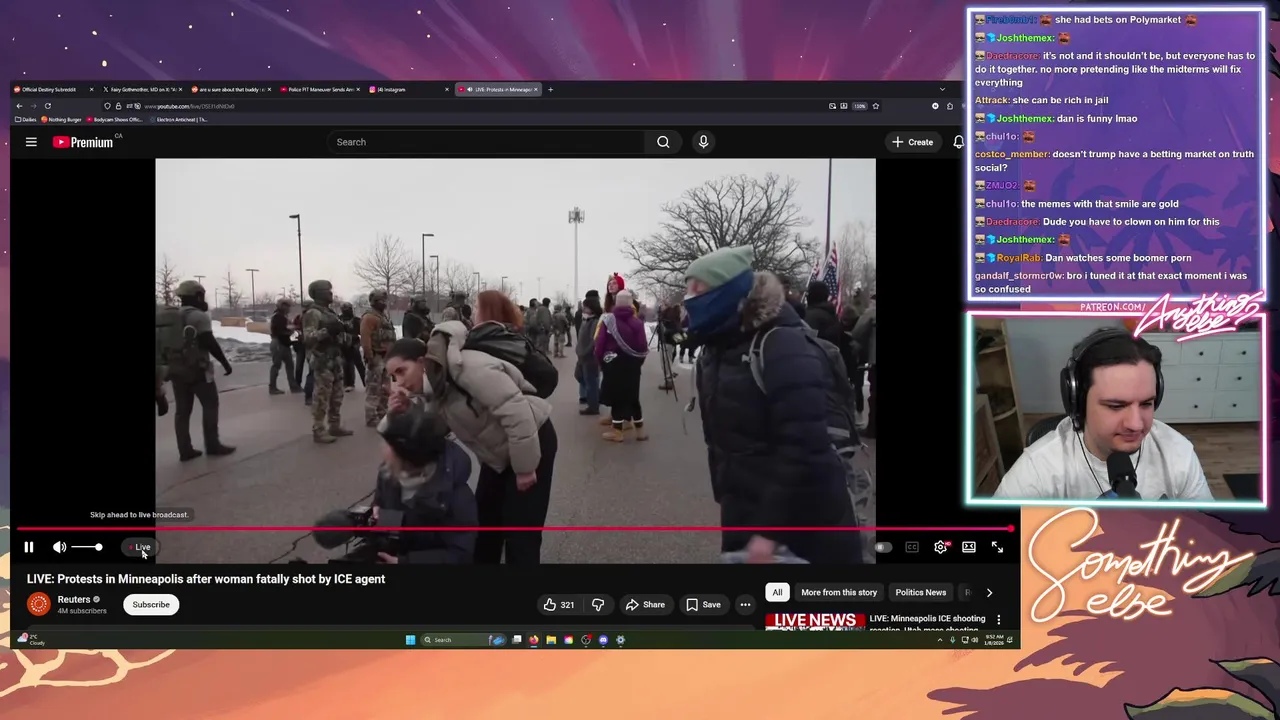Expand the browser tab list dropdown

941,89
